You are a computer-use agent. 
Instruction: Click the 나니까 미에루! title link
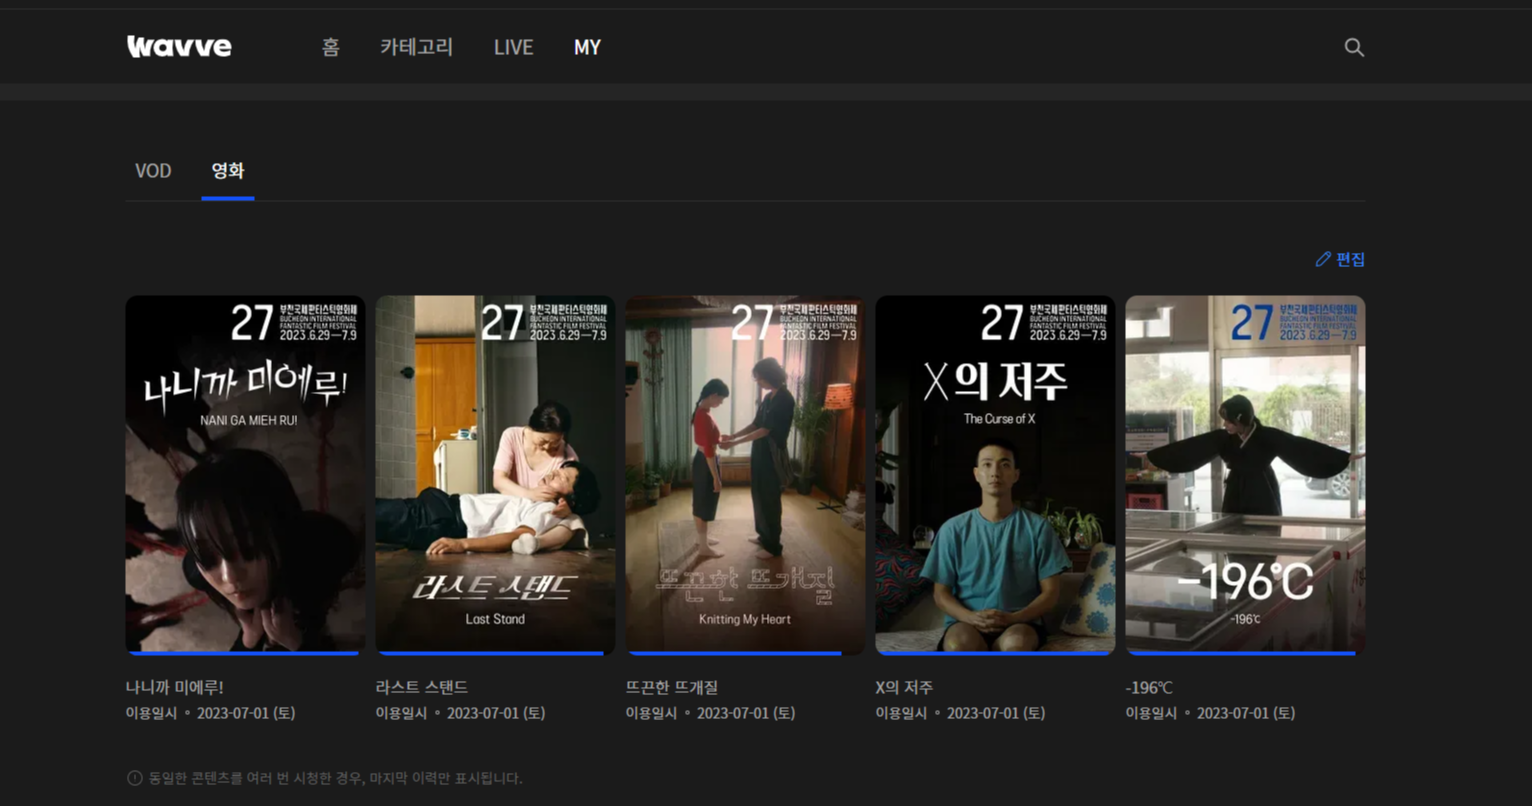[174, 687]
